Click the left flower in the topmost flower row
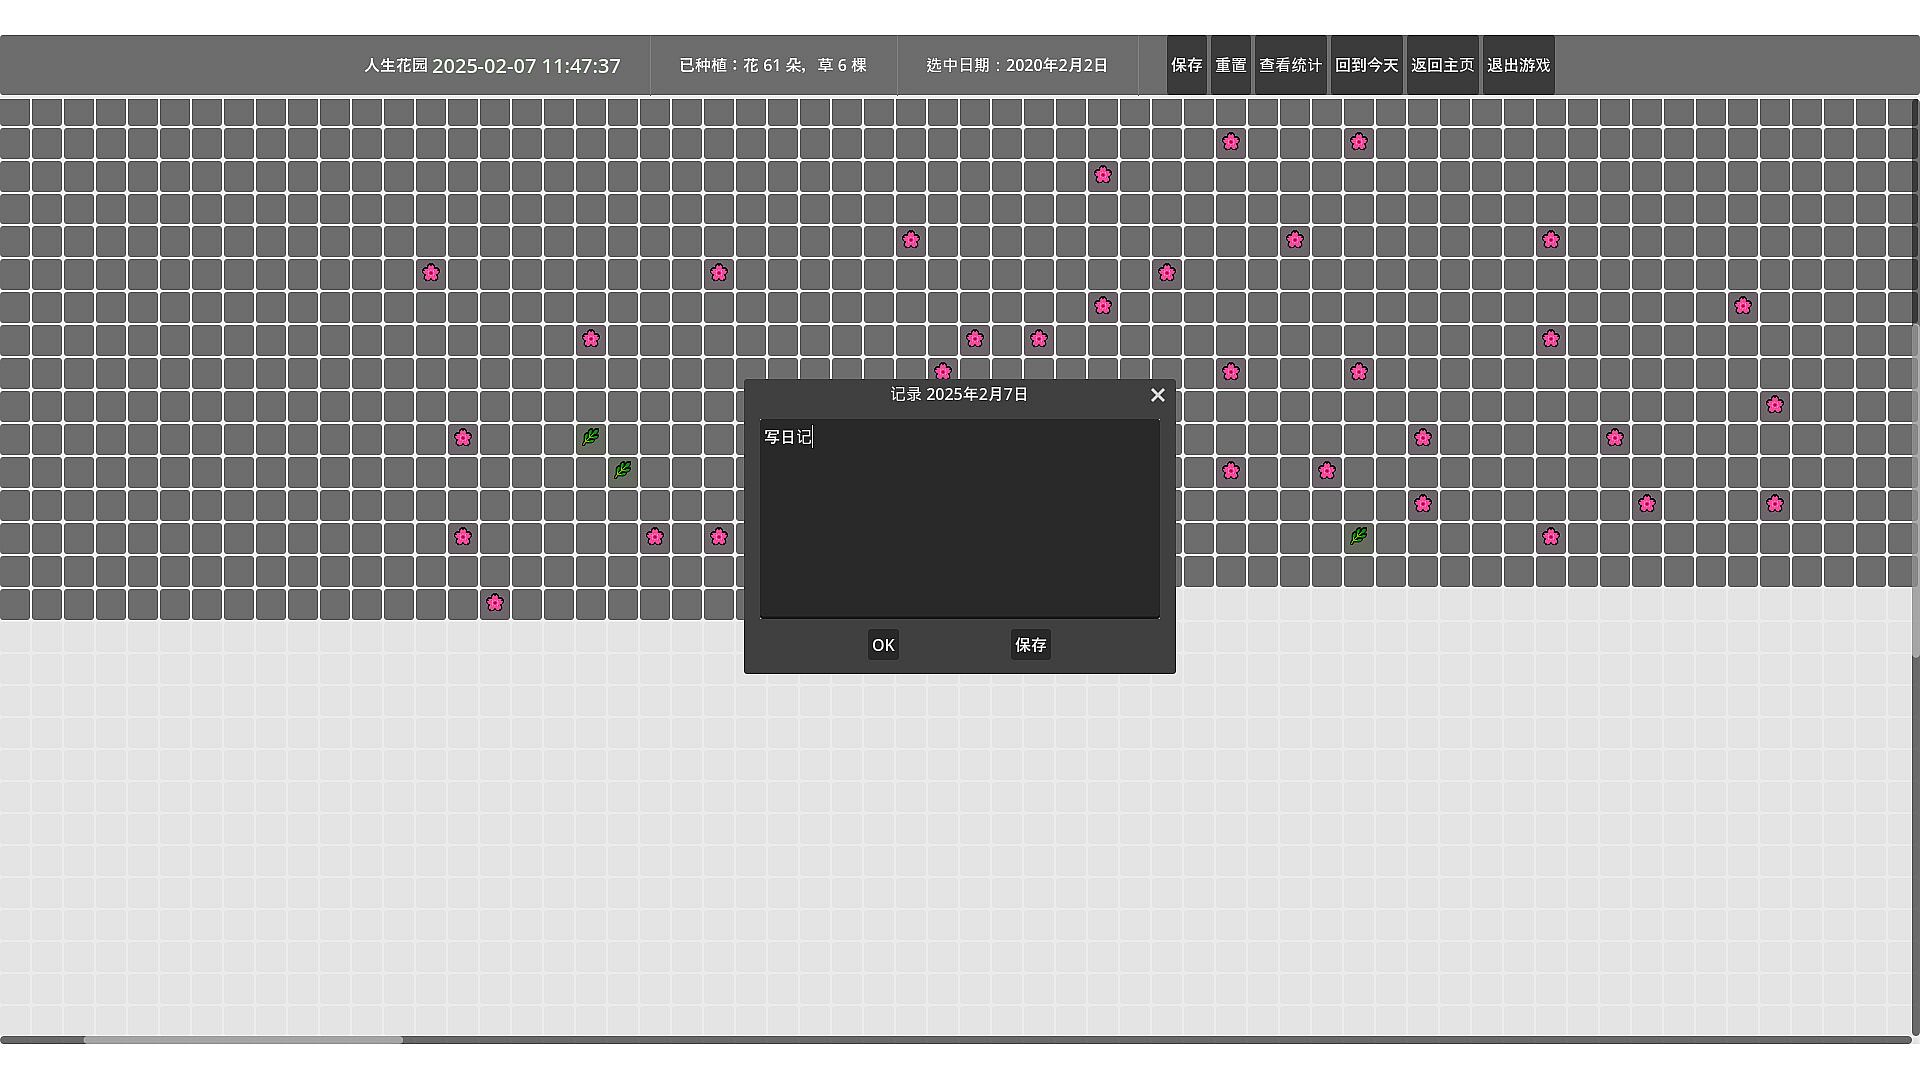Image resolution: width=1920 pixels, height=1080 pixels. (x=1230, y=142)
